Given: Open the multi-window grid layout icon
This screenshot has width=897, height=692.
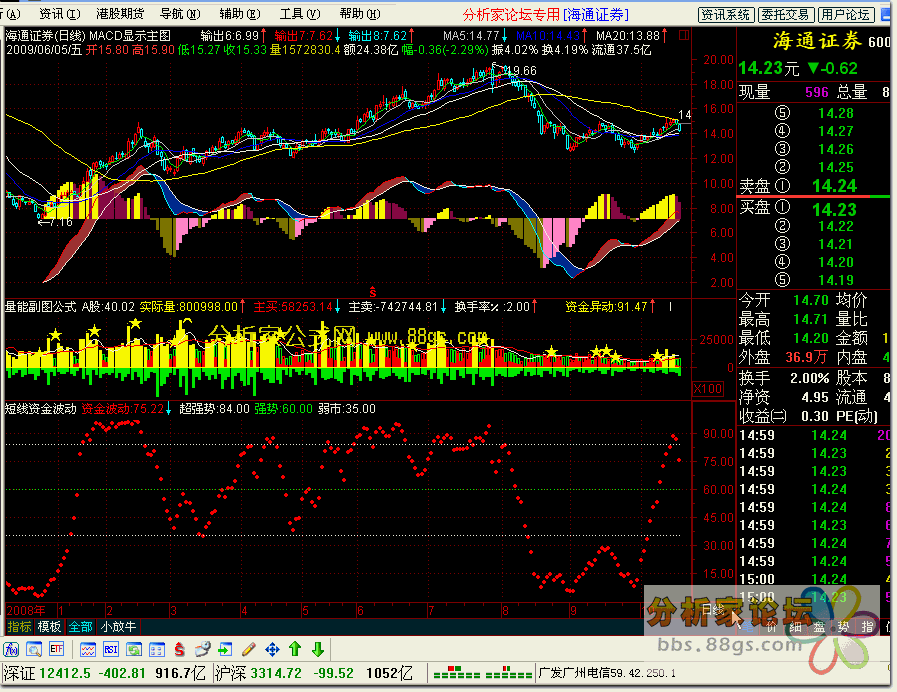Looking at the screenshot, I should 156,650.
